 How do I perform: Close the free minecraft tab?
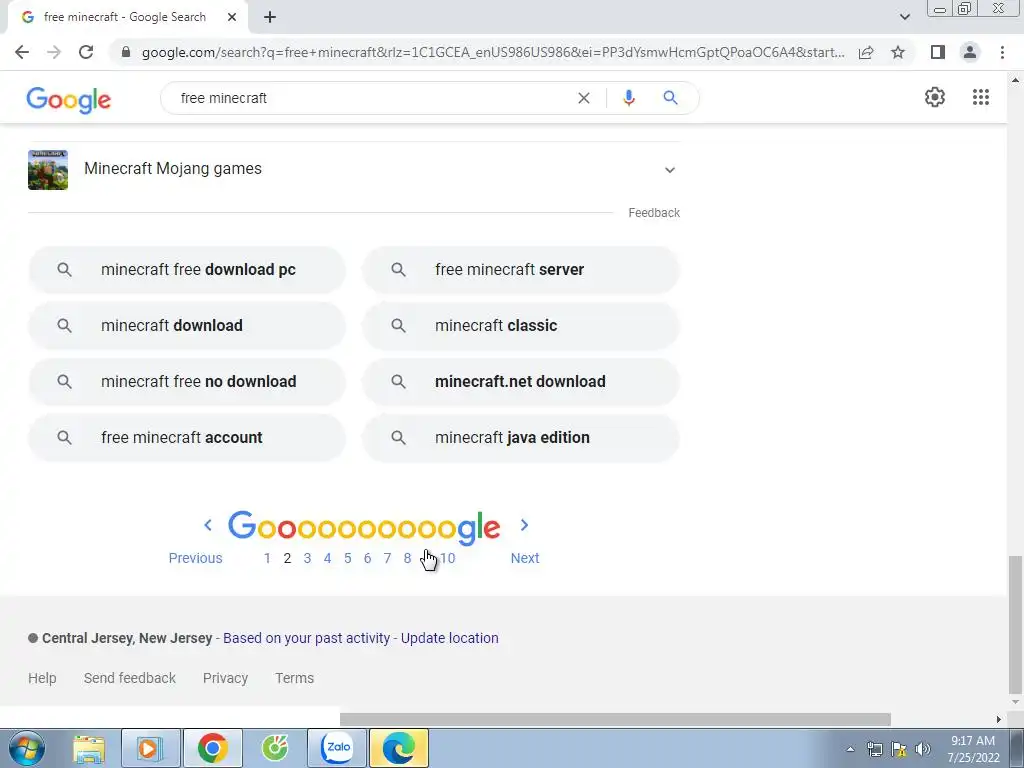tap(232, 17)
